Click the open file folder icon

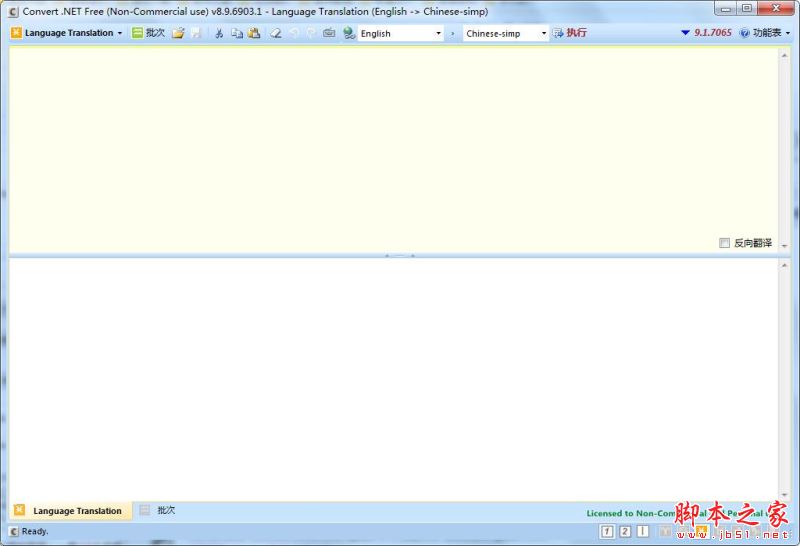click(x=178, y=33)
